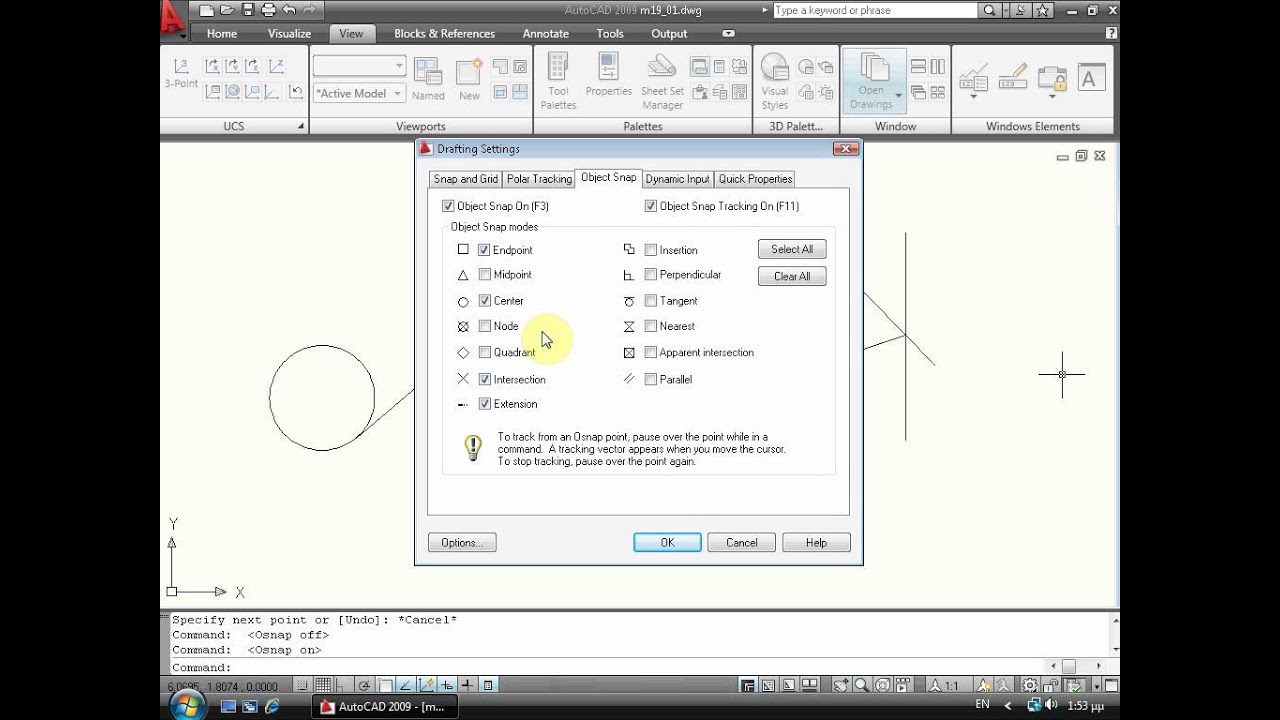The width and height of the screenshot is (1280, 720).
Task: Switch to the Polar Tracking tab
Action: click(539, 179)
